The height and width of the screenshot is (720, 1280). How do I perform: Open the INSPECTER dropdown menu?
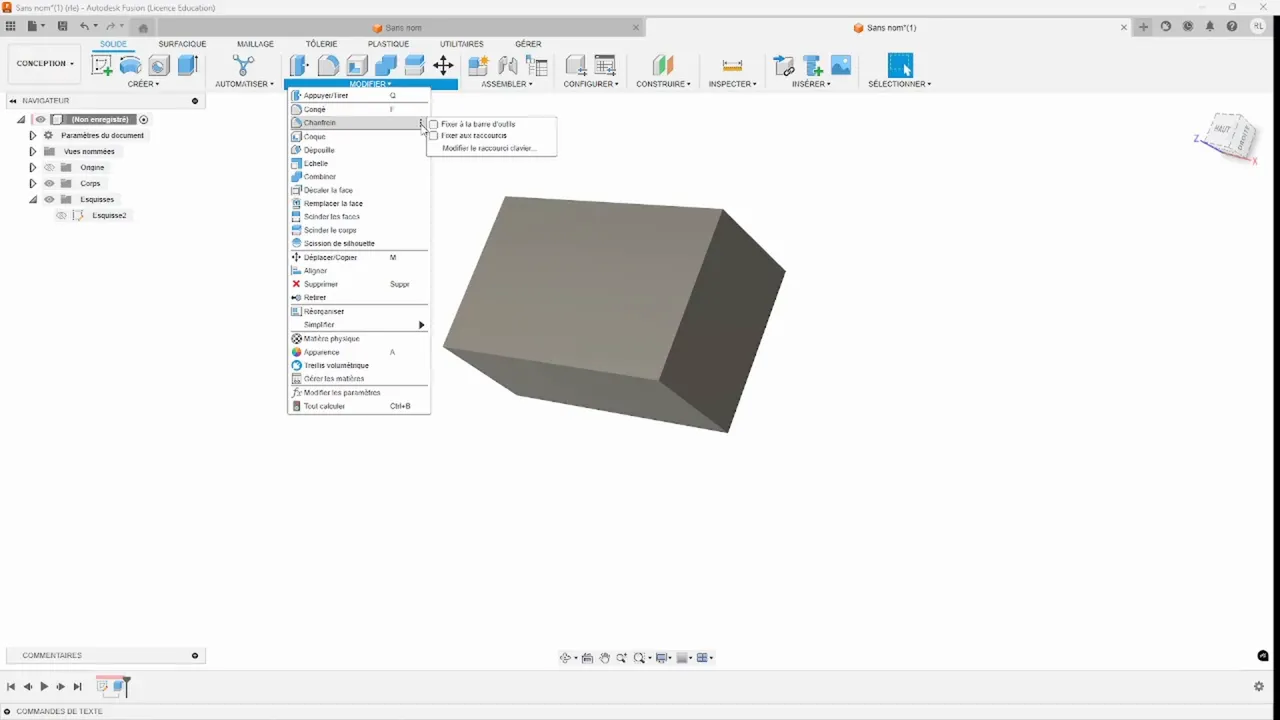click(732, 84)
